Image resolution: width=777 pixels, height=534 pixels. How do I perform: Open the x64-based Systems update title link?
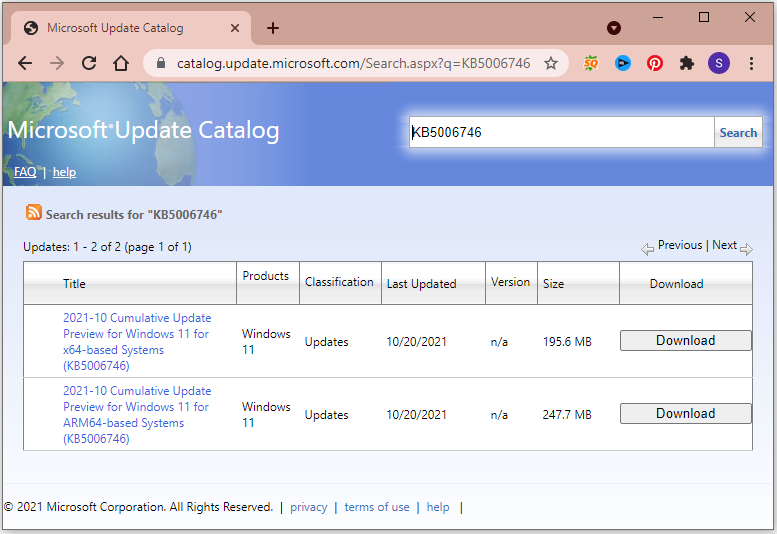point(137,342)
